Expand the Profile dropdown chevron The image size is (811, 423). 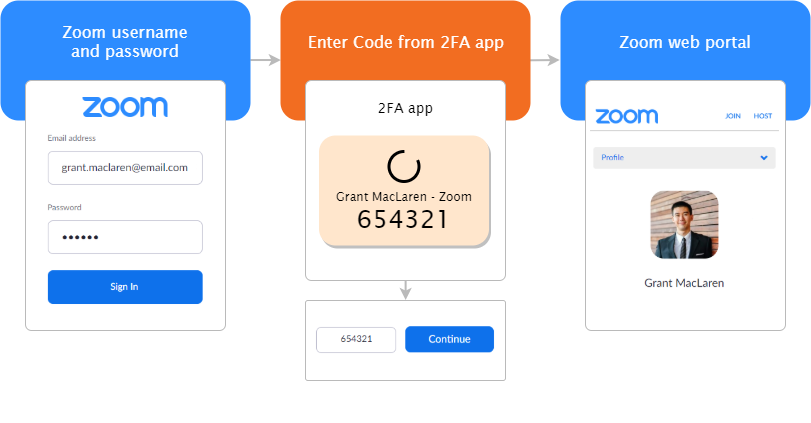pyautogui.click(x=764, y=158)
